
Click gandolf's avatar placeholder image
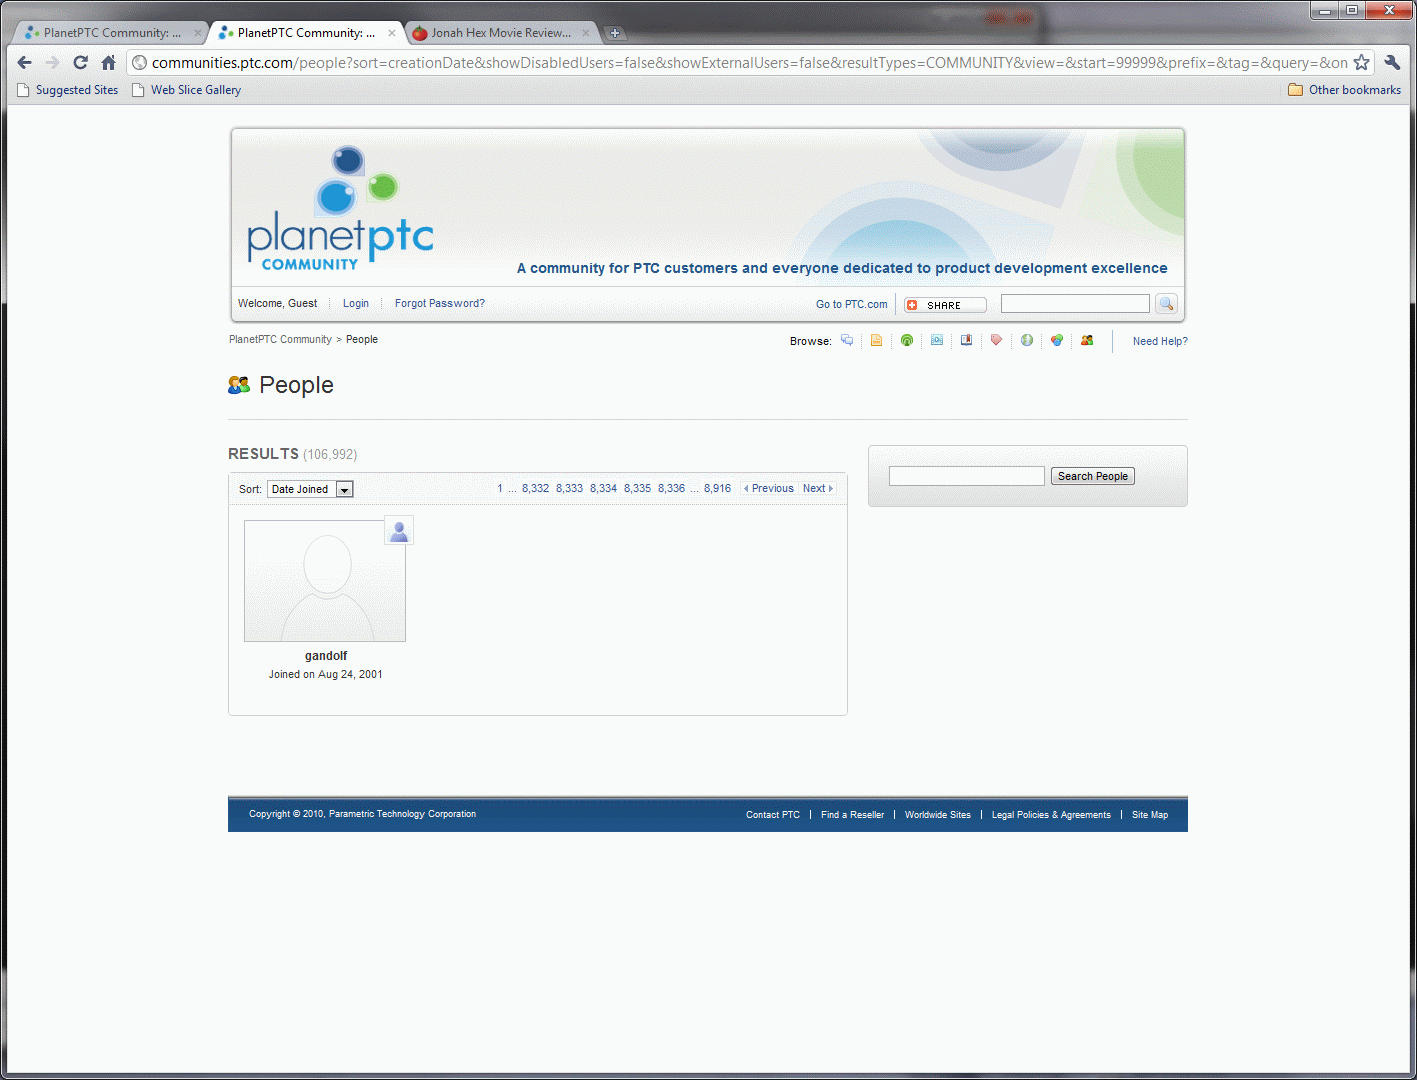325,581
